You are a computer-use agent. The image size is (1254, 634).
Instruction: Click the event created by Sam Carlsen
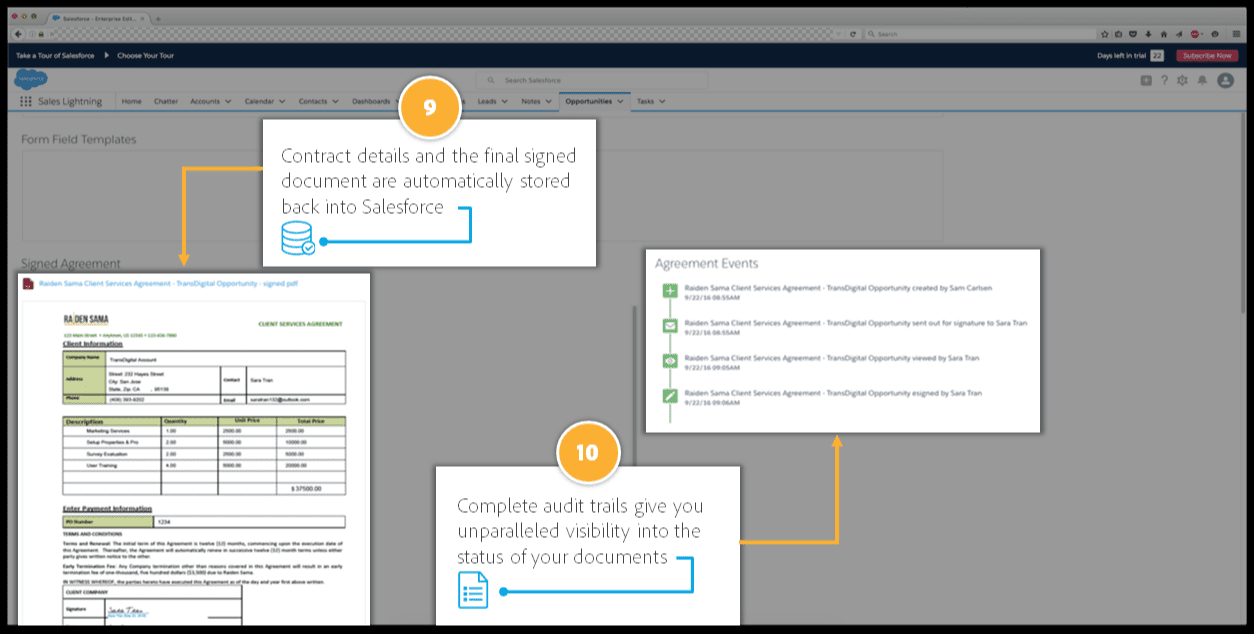point(838,288)
